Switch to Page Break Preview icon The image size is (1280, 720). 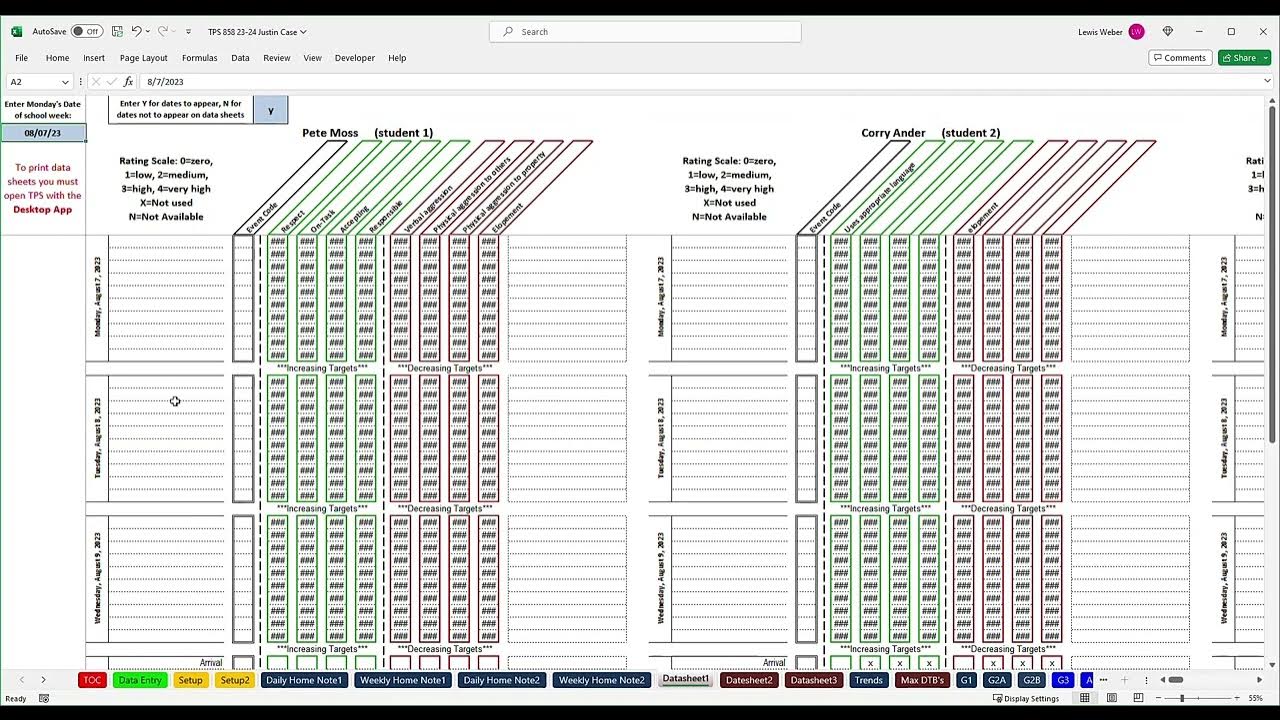point(1139,698)
